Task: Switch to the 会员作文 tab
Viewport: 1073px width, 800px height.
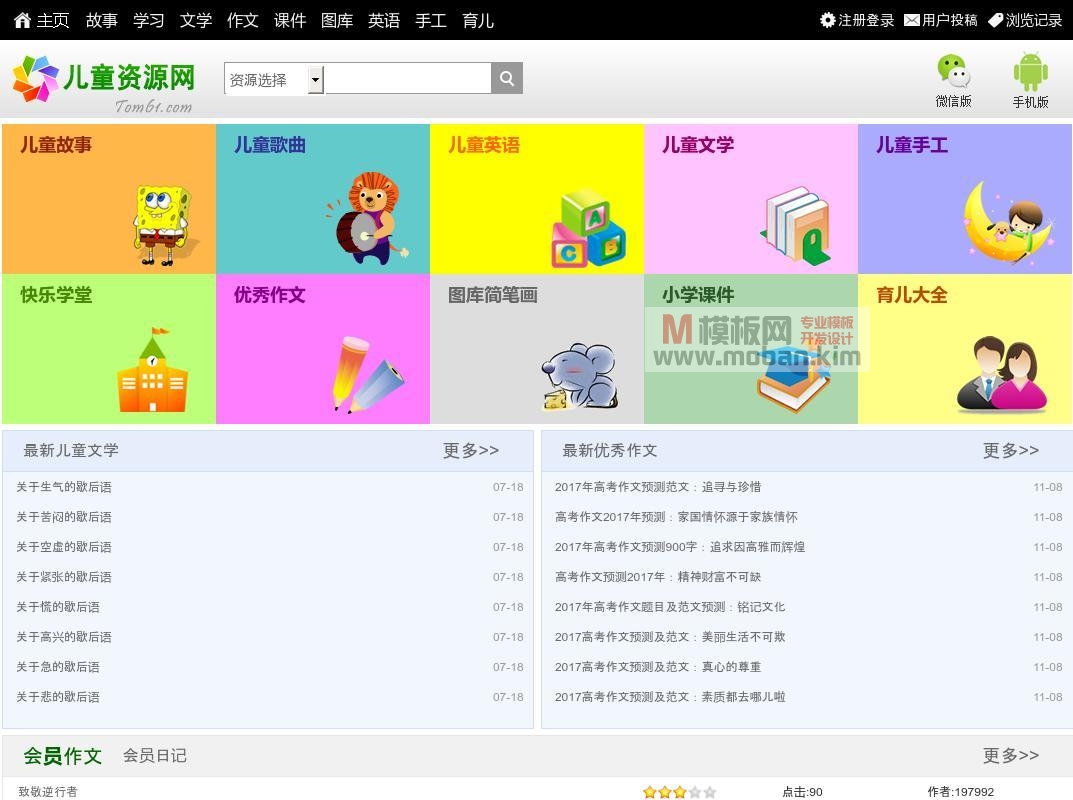Action: [62, 756]
